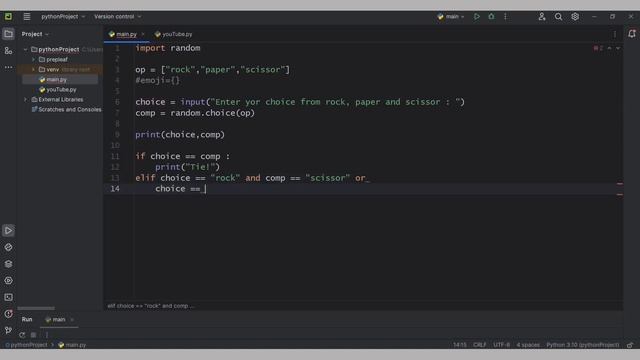
Task: Select Scratches and Consoles item
Action: tap(69, 109)
